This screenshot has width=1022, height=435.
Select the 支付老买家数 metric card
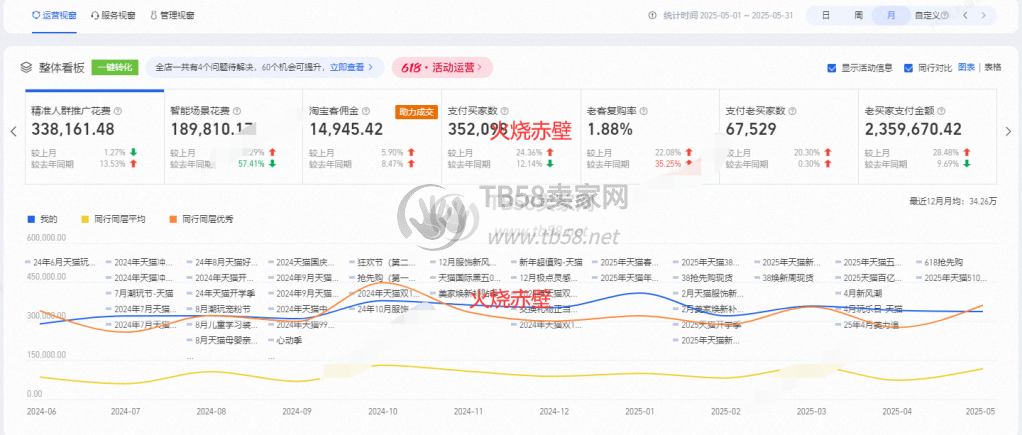coord(789,137)
